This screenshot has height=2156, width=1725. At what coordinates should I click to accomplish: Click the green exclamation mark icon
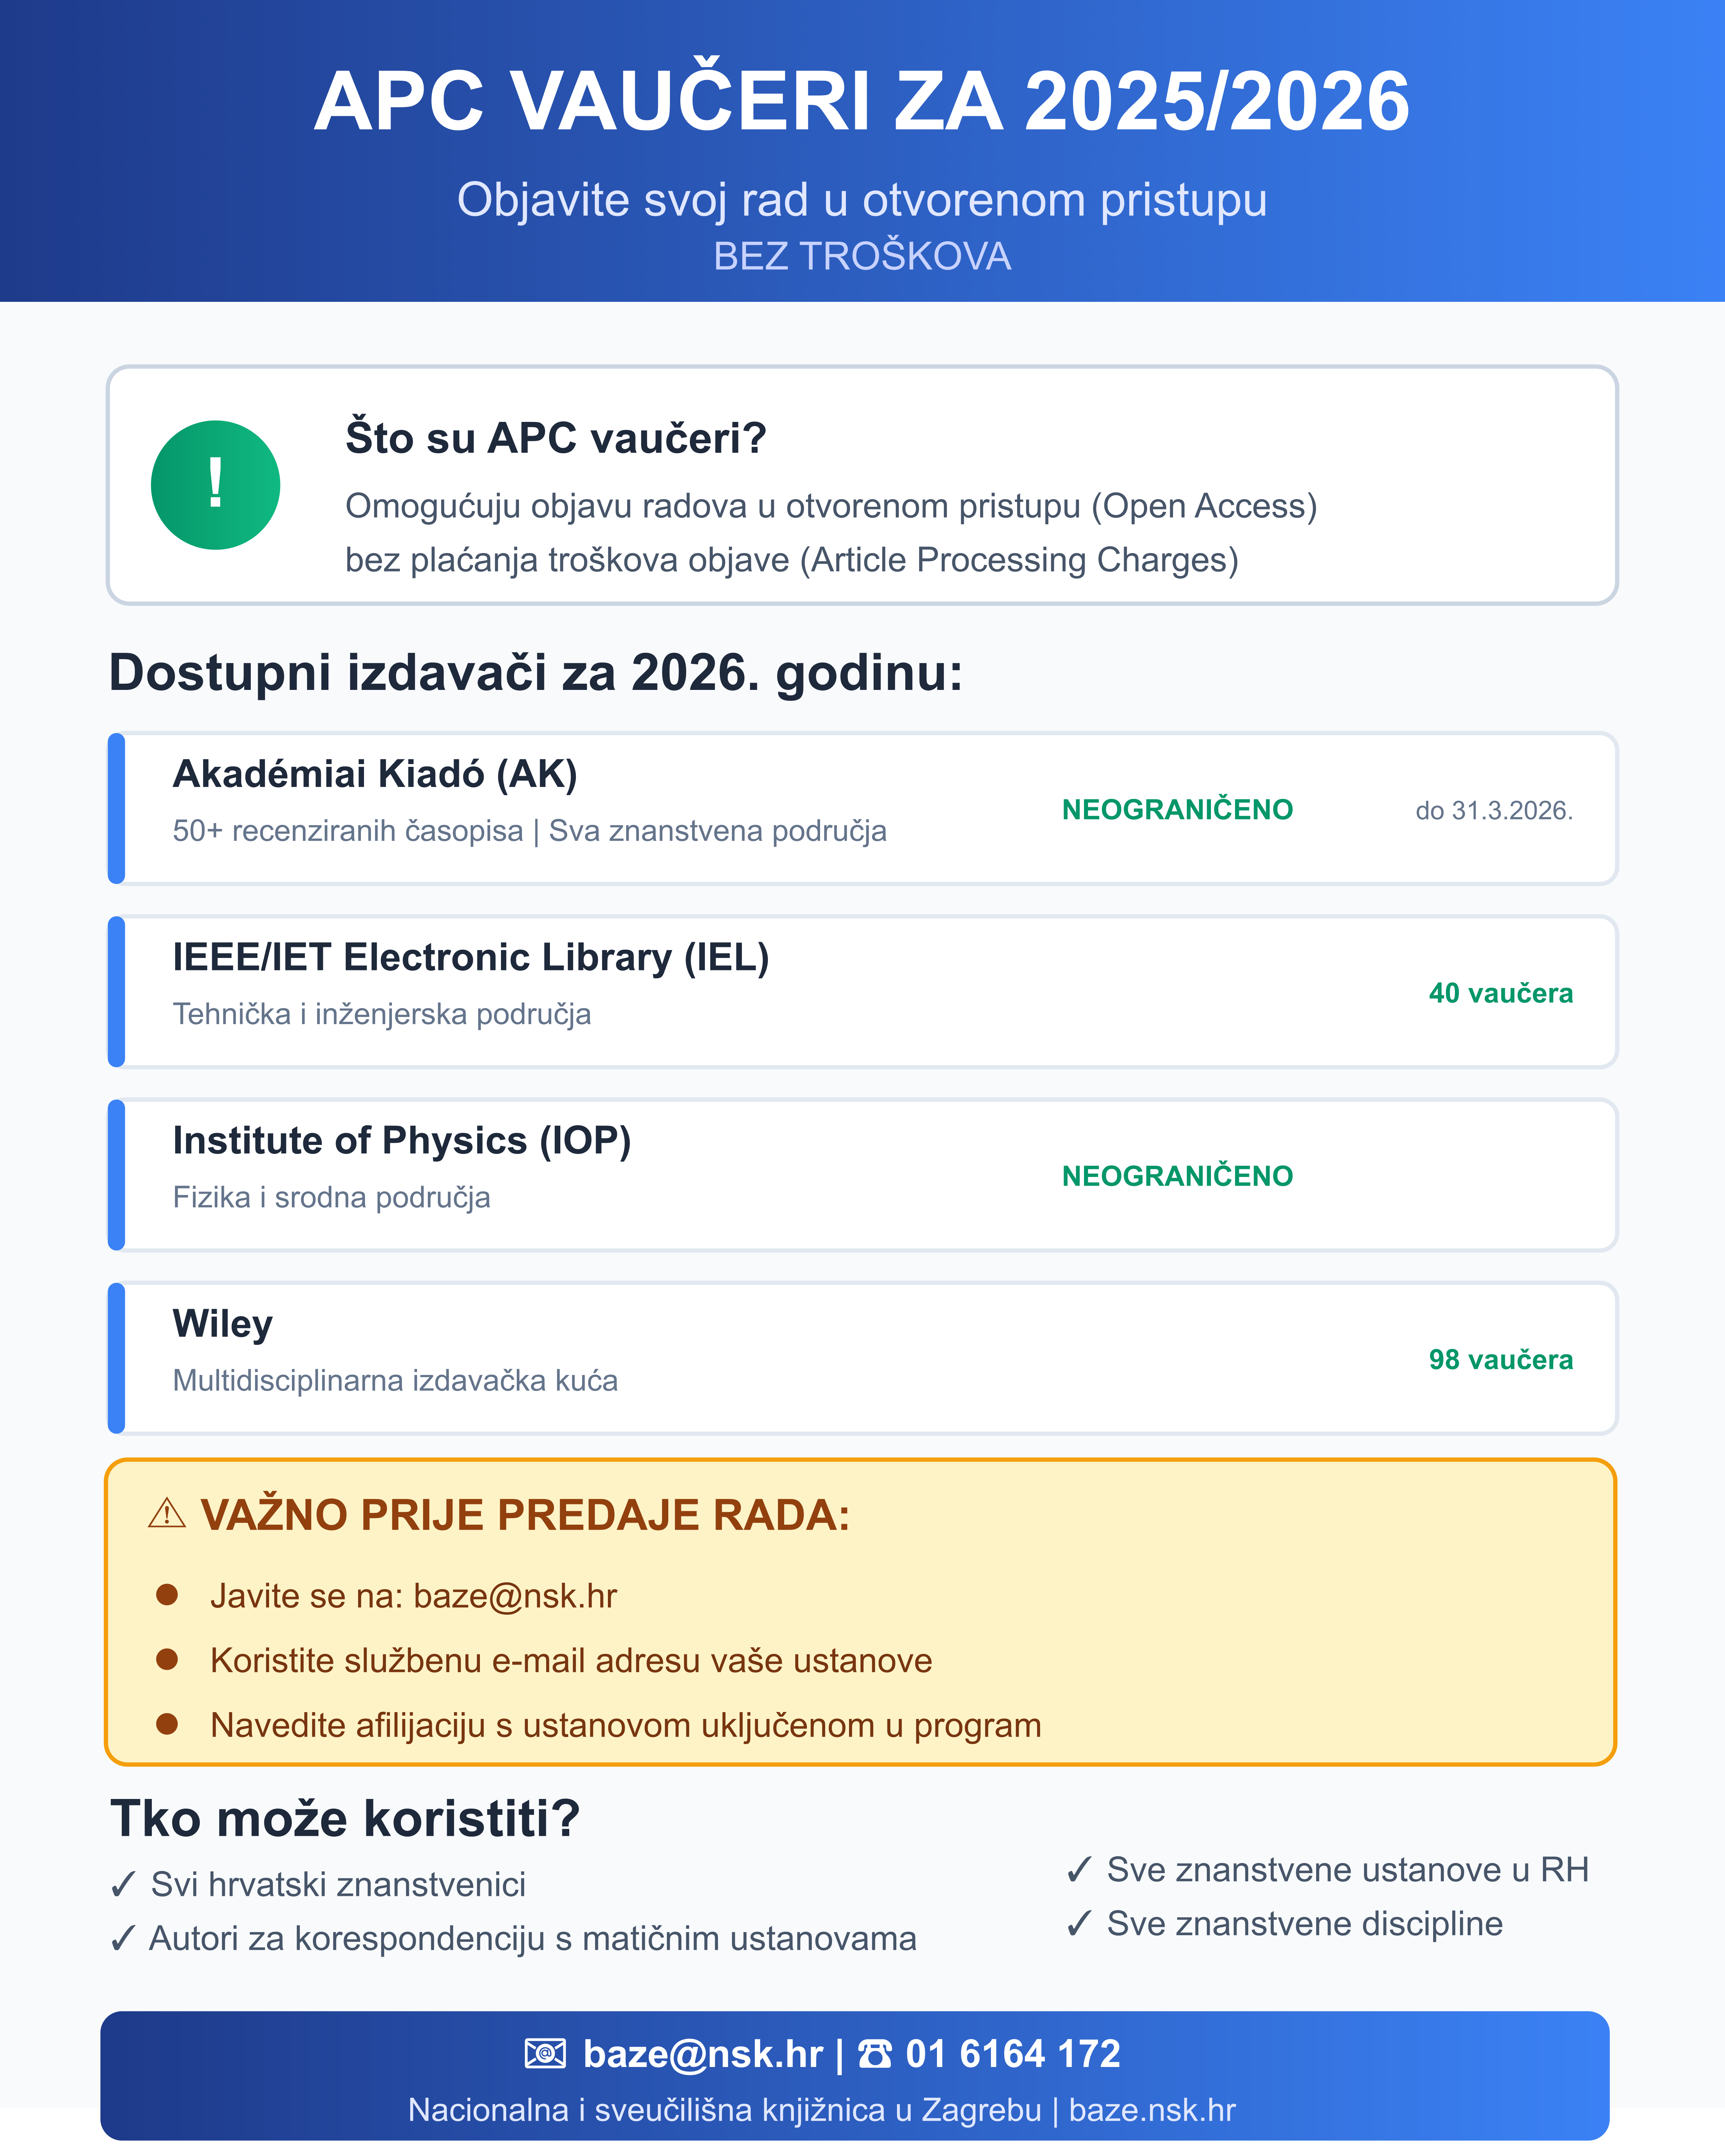[x=215, y=485]
